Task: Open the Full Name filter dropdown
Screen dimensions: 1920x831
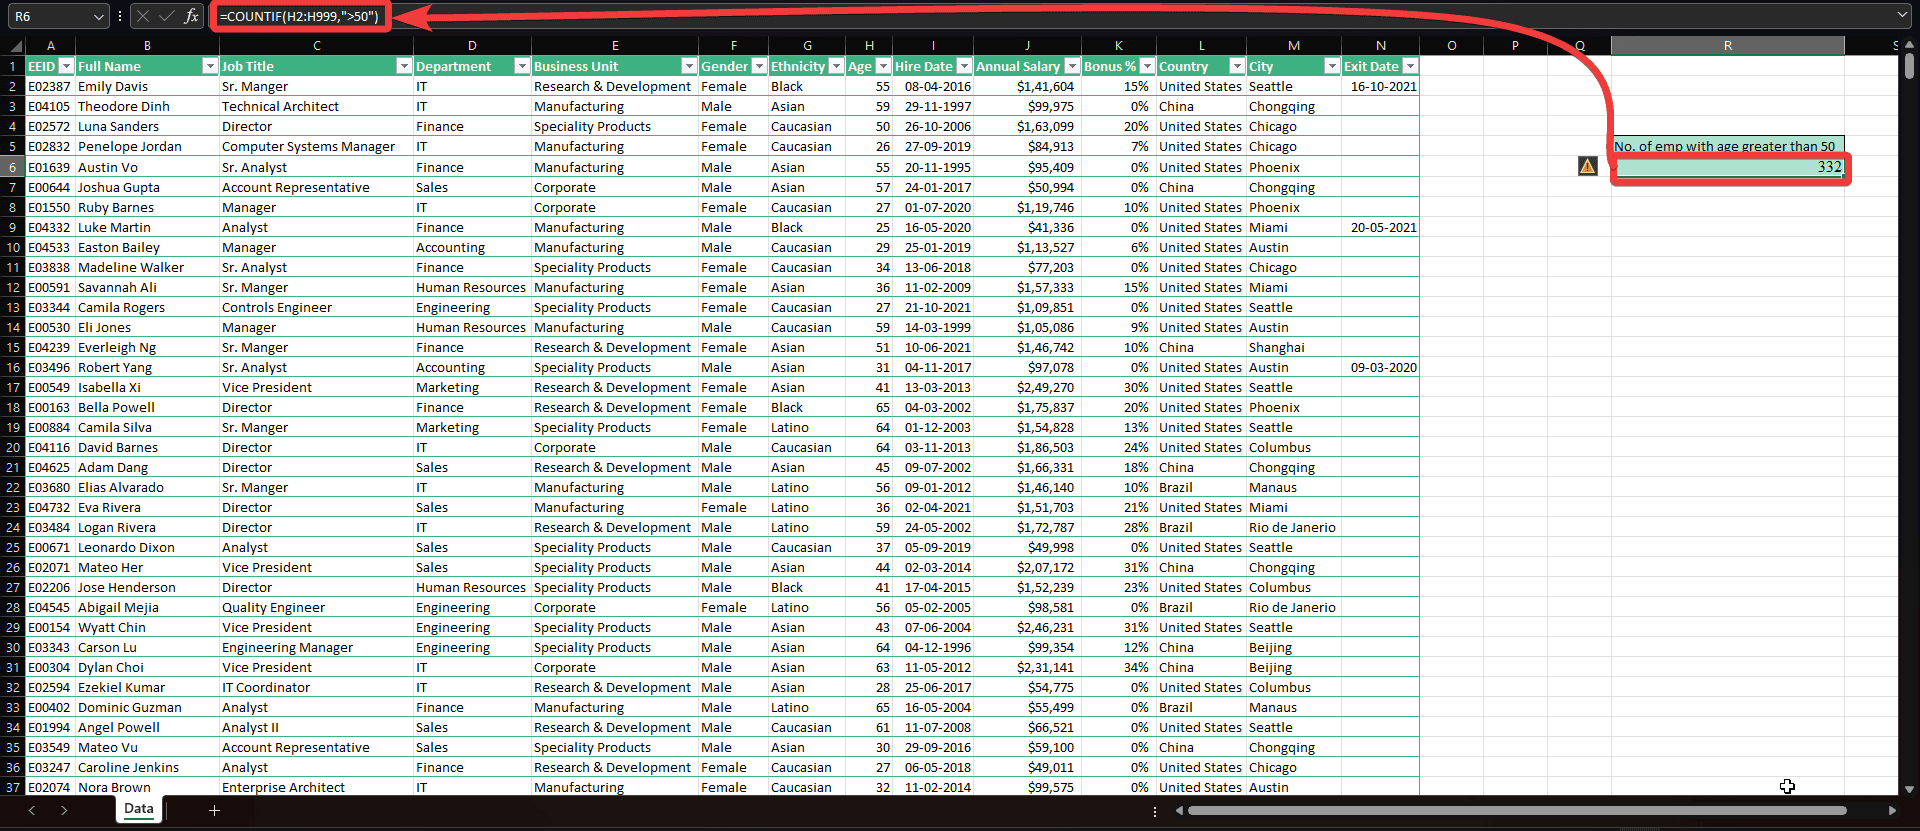Action: tap(209, 66)
